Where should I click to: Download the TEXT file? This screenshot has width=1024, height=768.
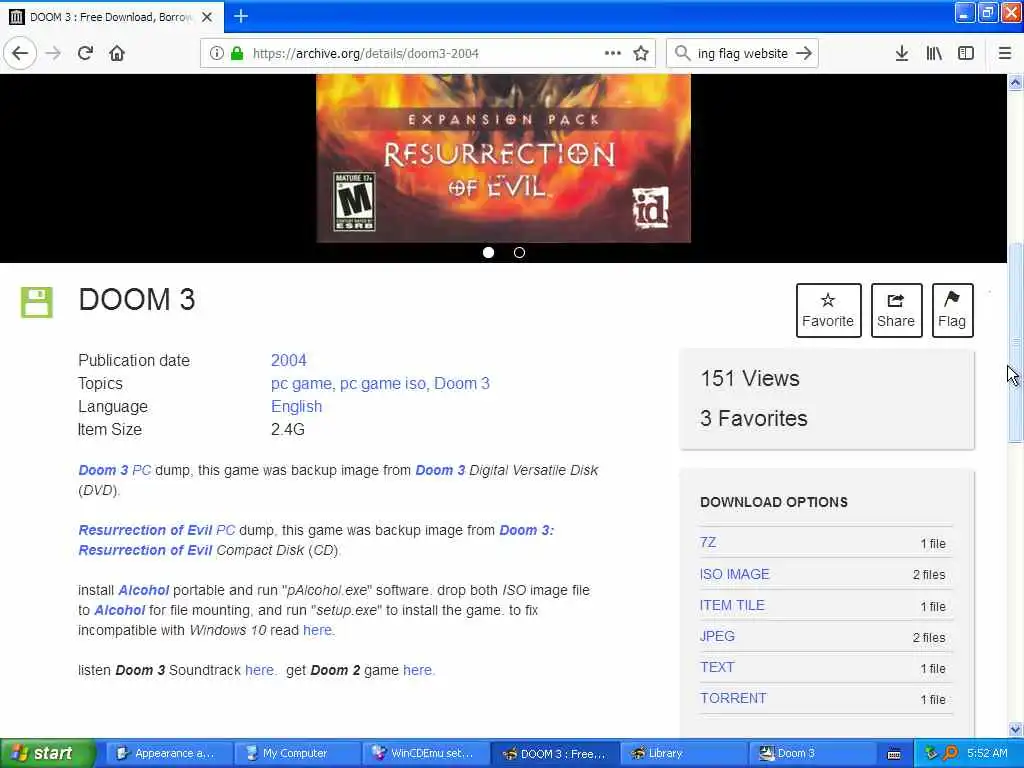click(717, 667)
